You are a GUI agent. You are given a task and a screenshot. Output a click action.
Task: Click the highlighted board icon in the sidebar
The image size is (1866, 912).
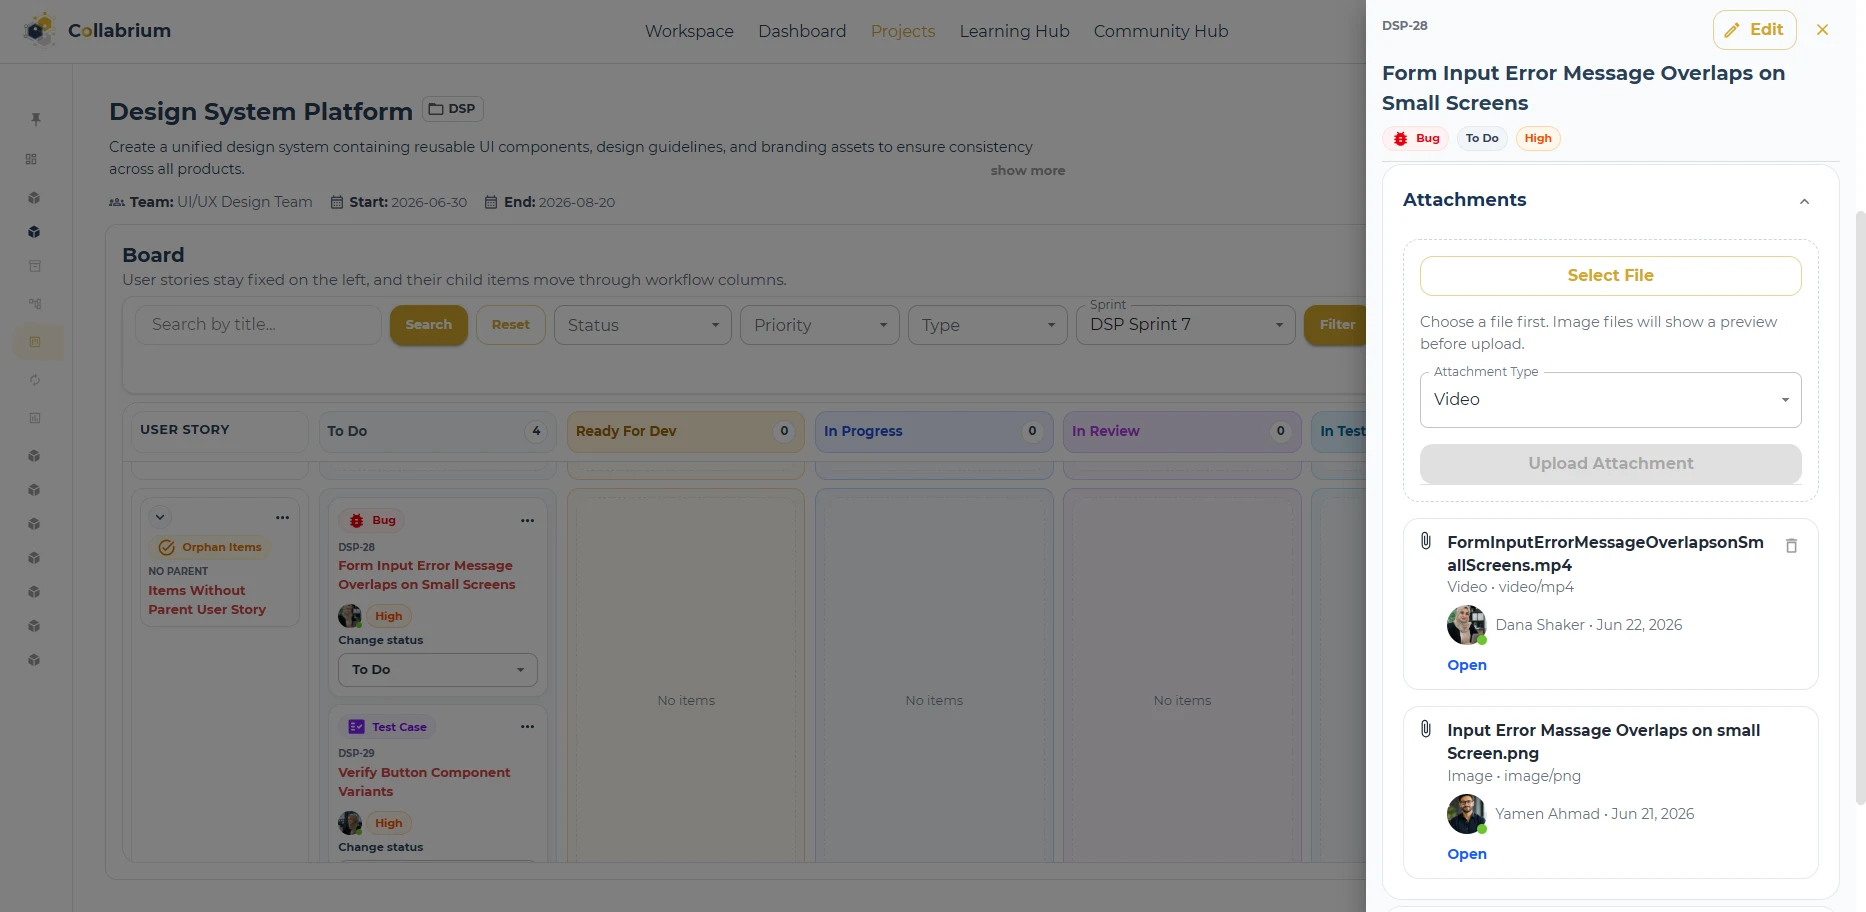[36, 342]
